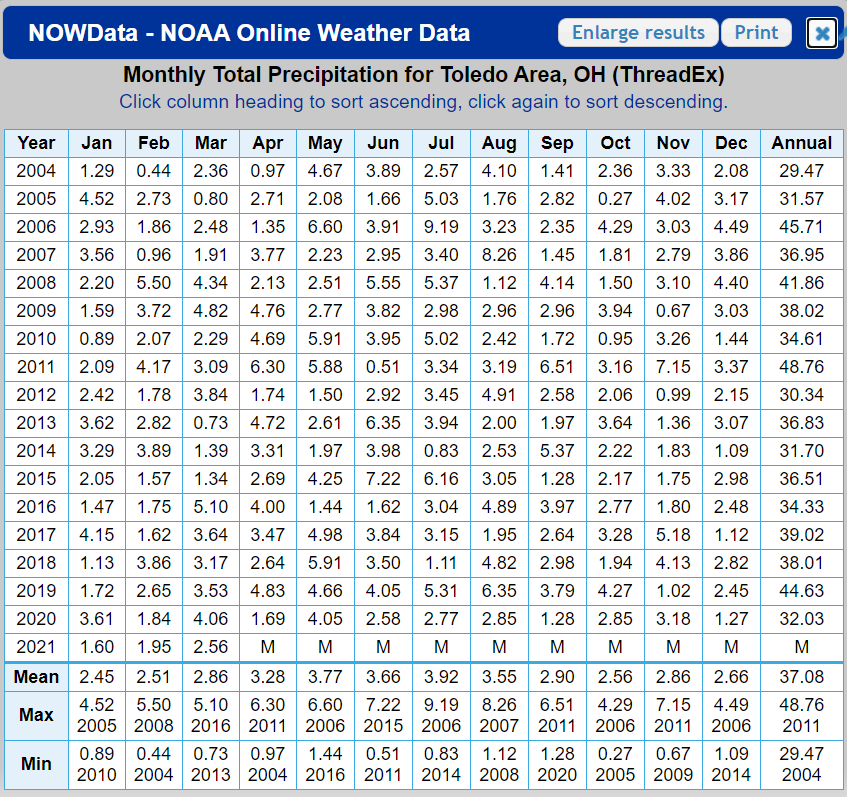
Task: Select the 2008 year cell
Action: point(36,283)
